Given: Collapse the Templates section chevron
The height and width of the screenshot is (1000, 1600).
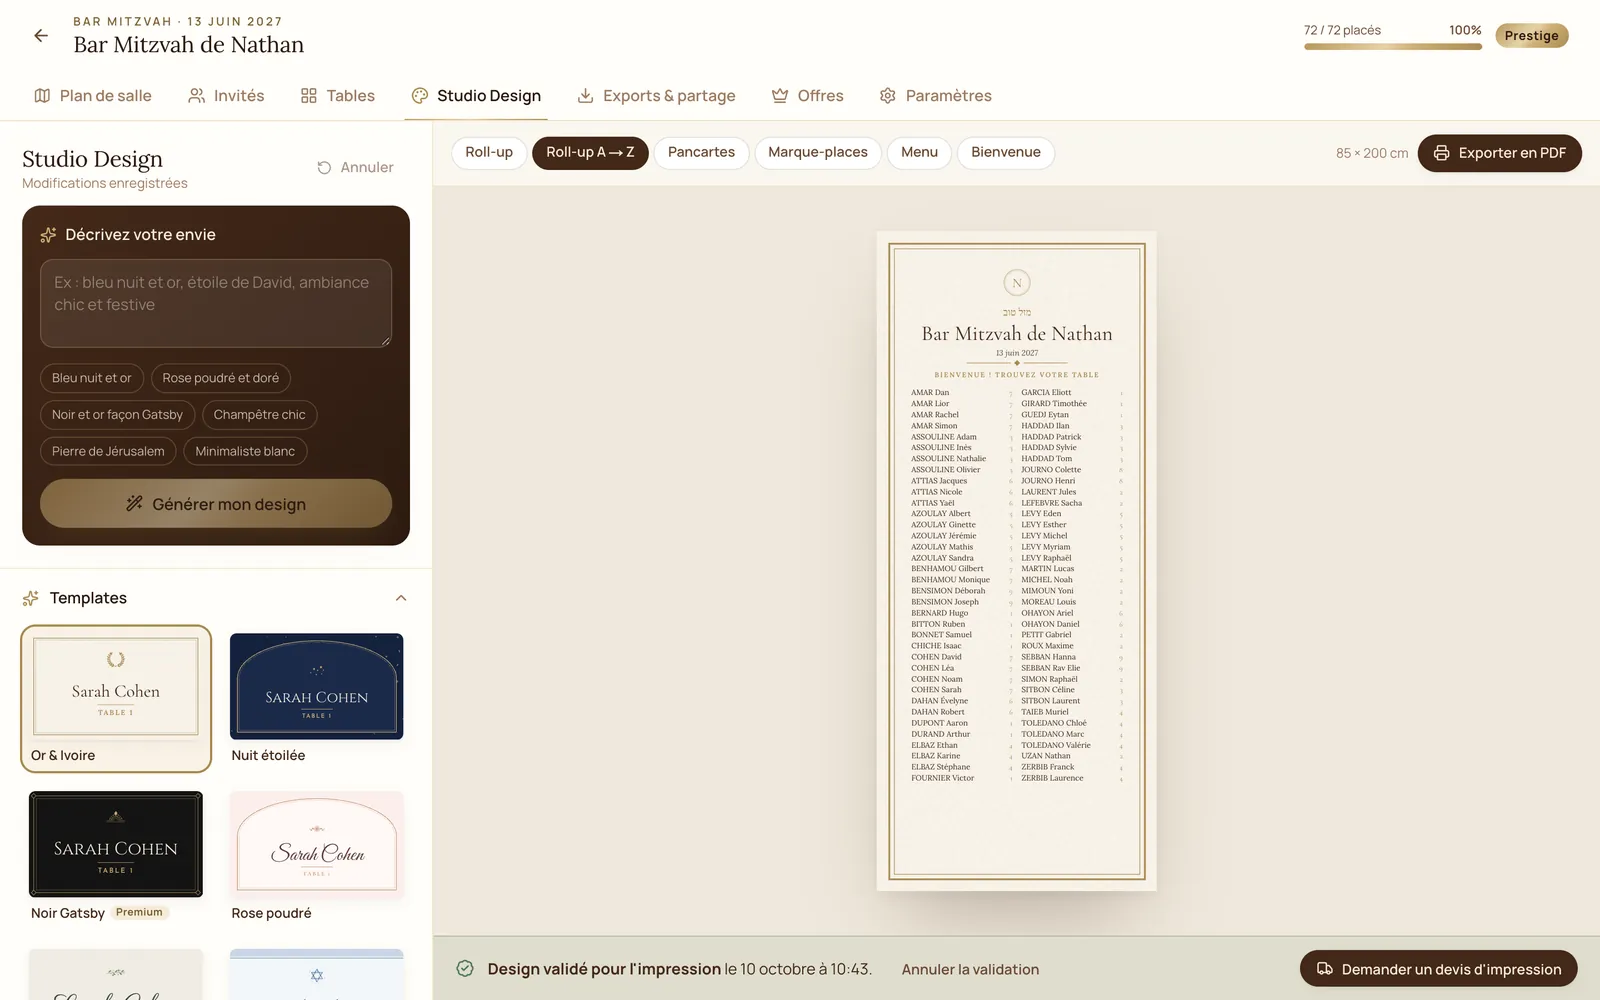Looking at the screenshot, I should point(401,598).
